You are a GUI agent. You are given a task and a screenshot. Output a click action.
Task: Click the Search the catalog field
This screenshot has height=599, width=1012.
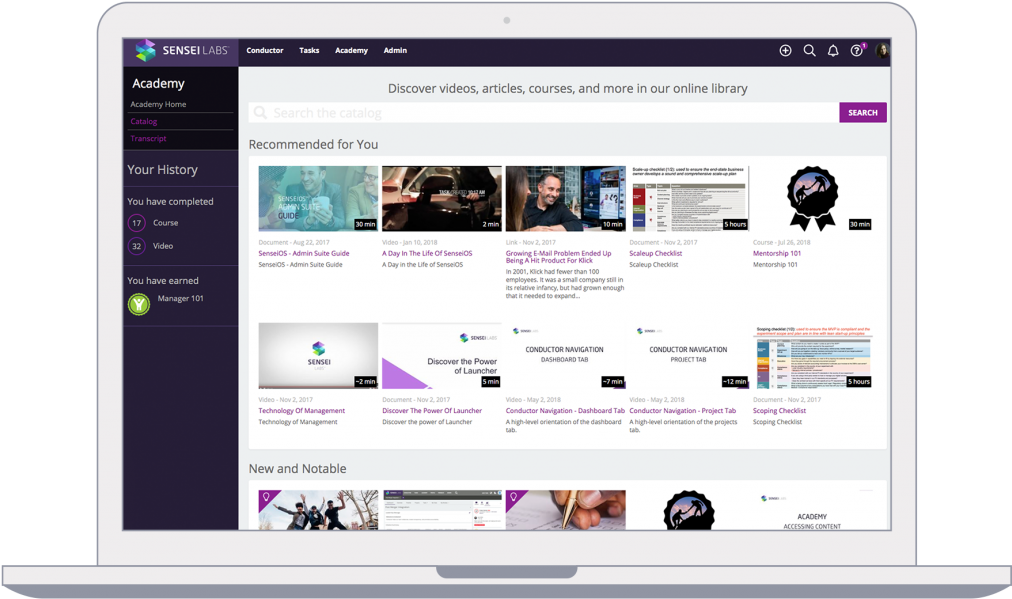tap(544, 113)
